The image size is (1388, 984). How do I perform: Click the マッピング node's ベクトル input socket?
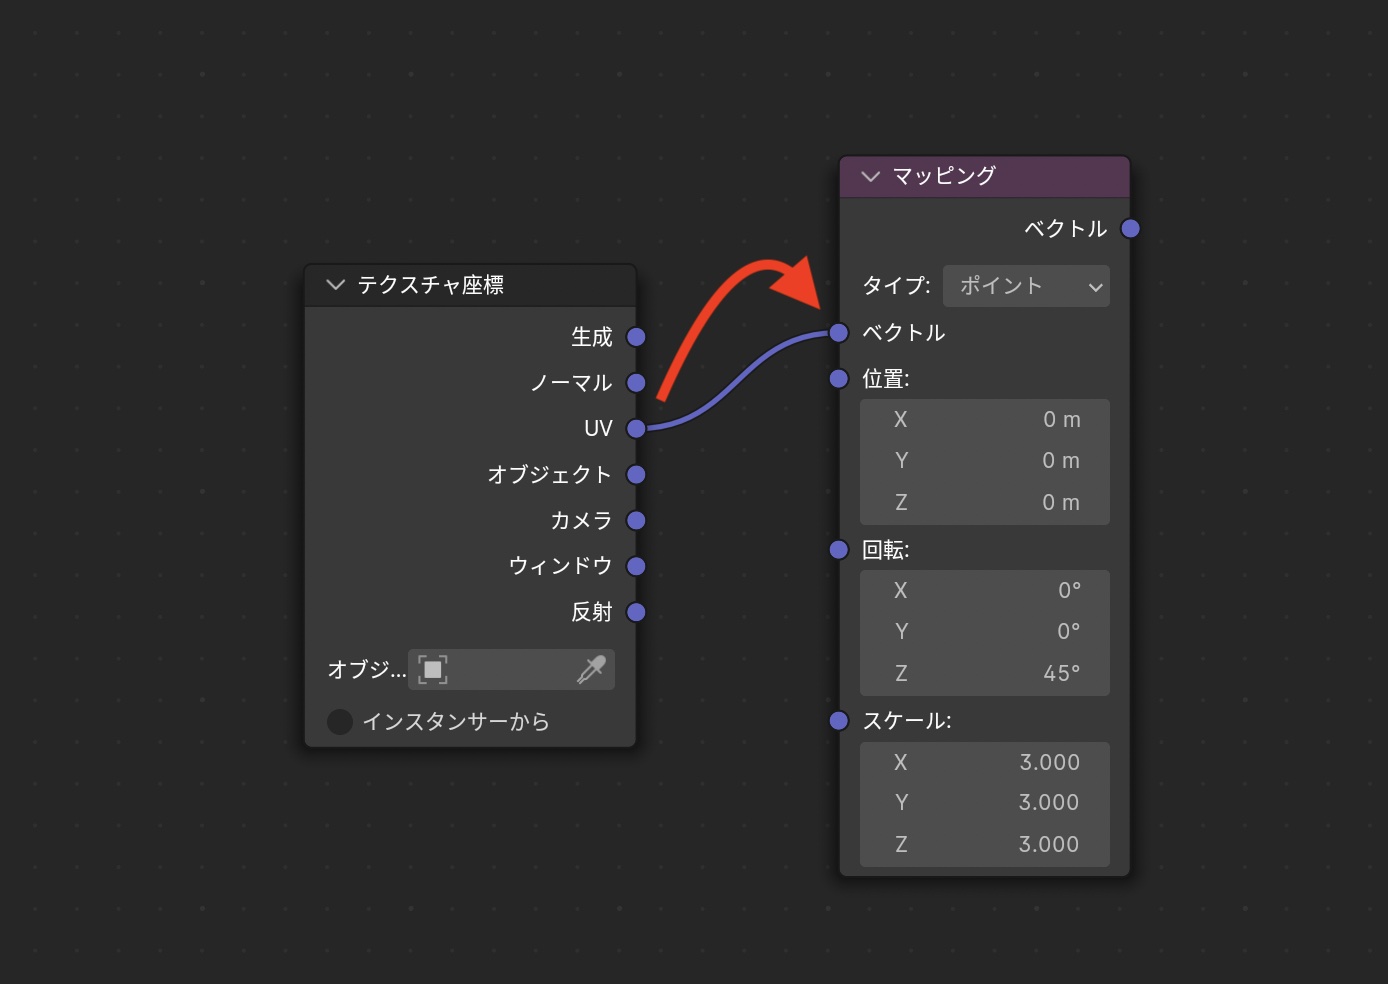839,333
